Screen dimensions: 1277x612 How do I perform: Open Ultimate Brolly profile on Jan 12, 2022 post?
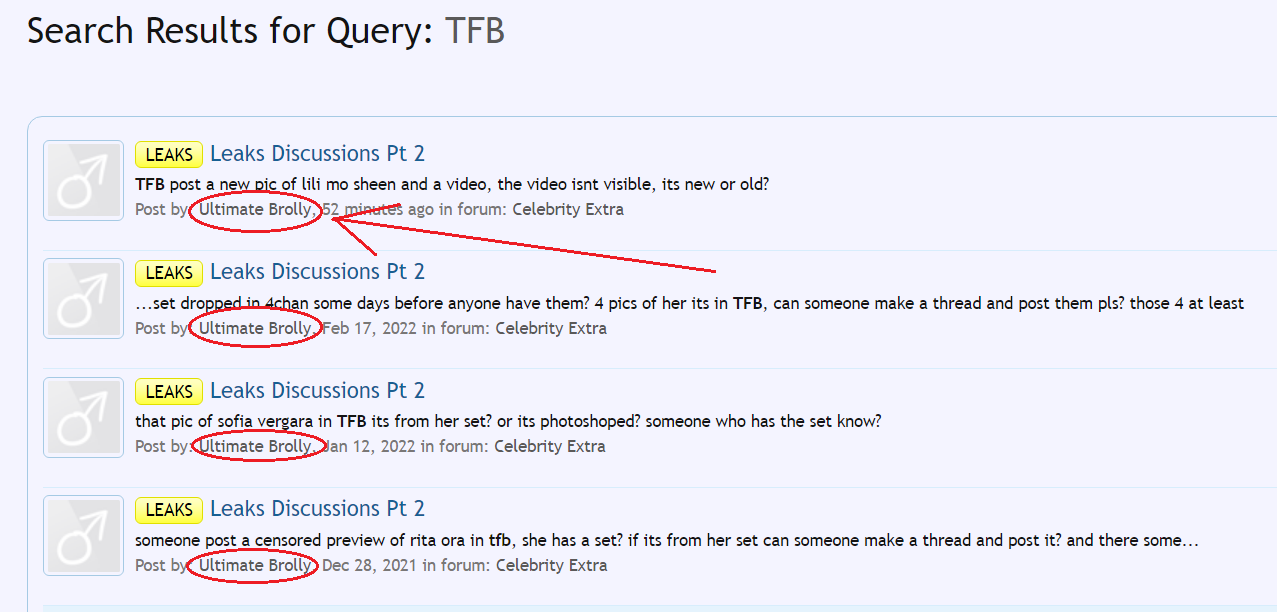(x=255, y=446)
